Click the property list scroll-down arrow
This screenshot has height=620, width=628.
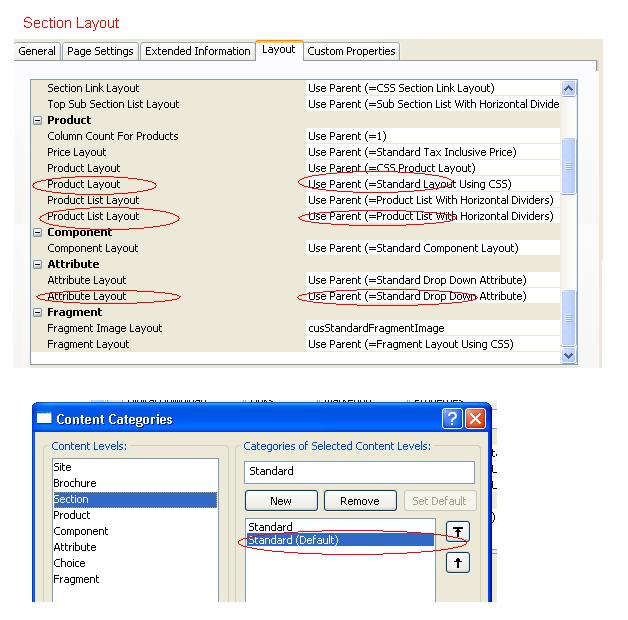(x=568, y=354)
